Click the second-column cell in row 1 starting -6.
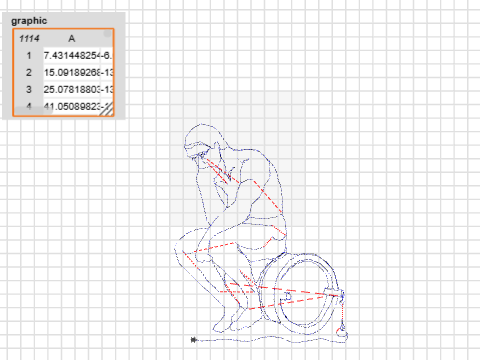Viewport: 480px width, 360px height. coord(107,55)
